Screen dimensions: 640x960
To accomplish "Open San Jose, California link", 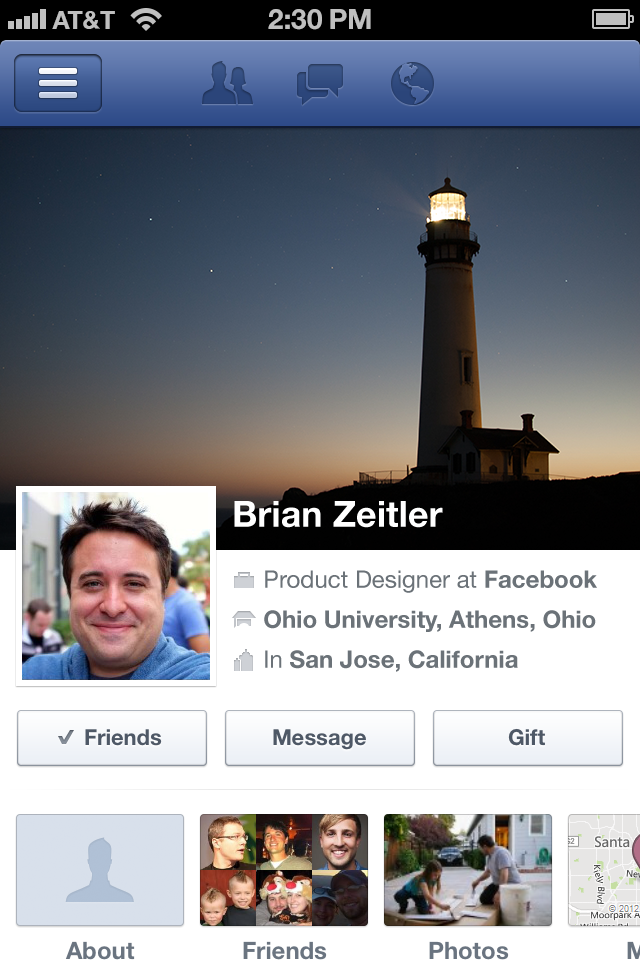I will [404, 660].
